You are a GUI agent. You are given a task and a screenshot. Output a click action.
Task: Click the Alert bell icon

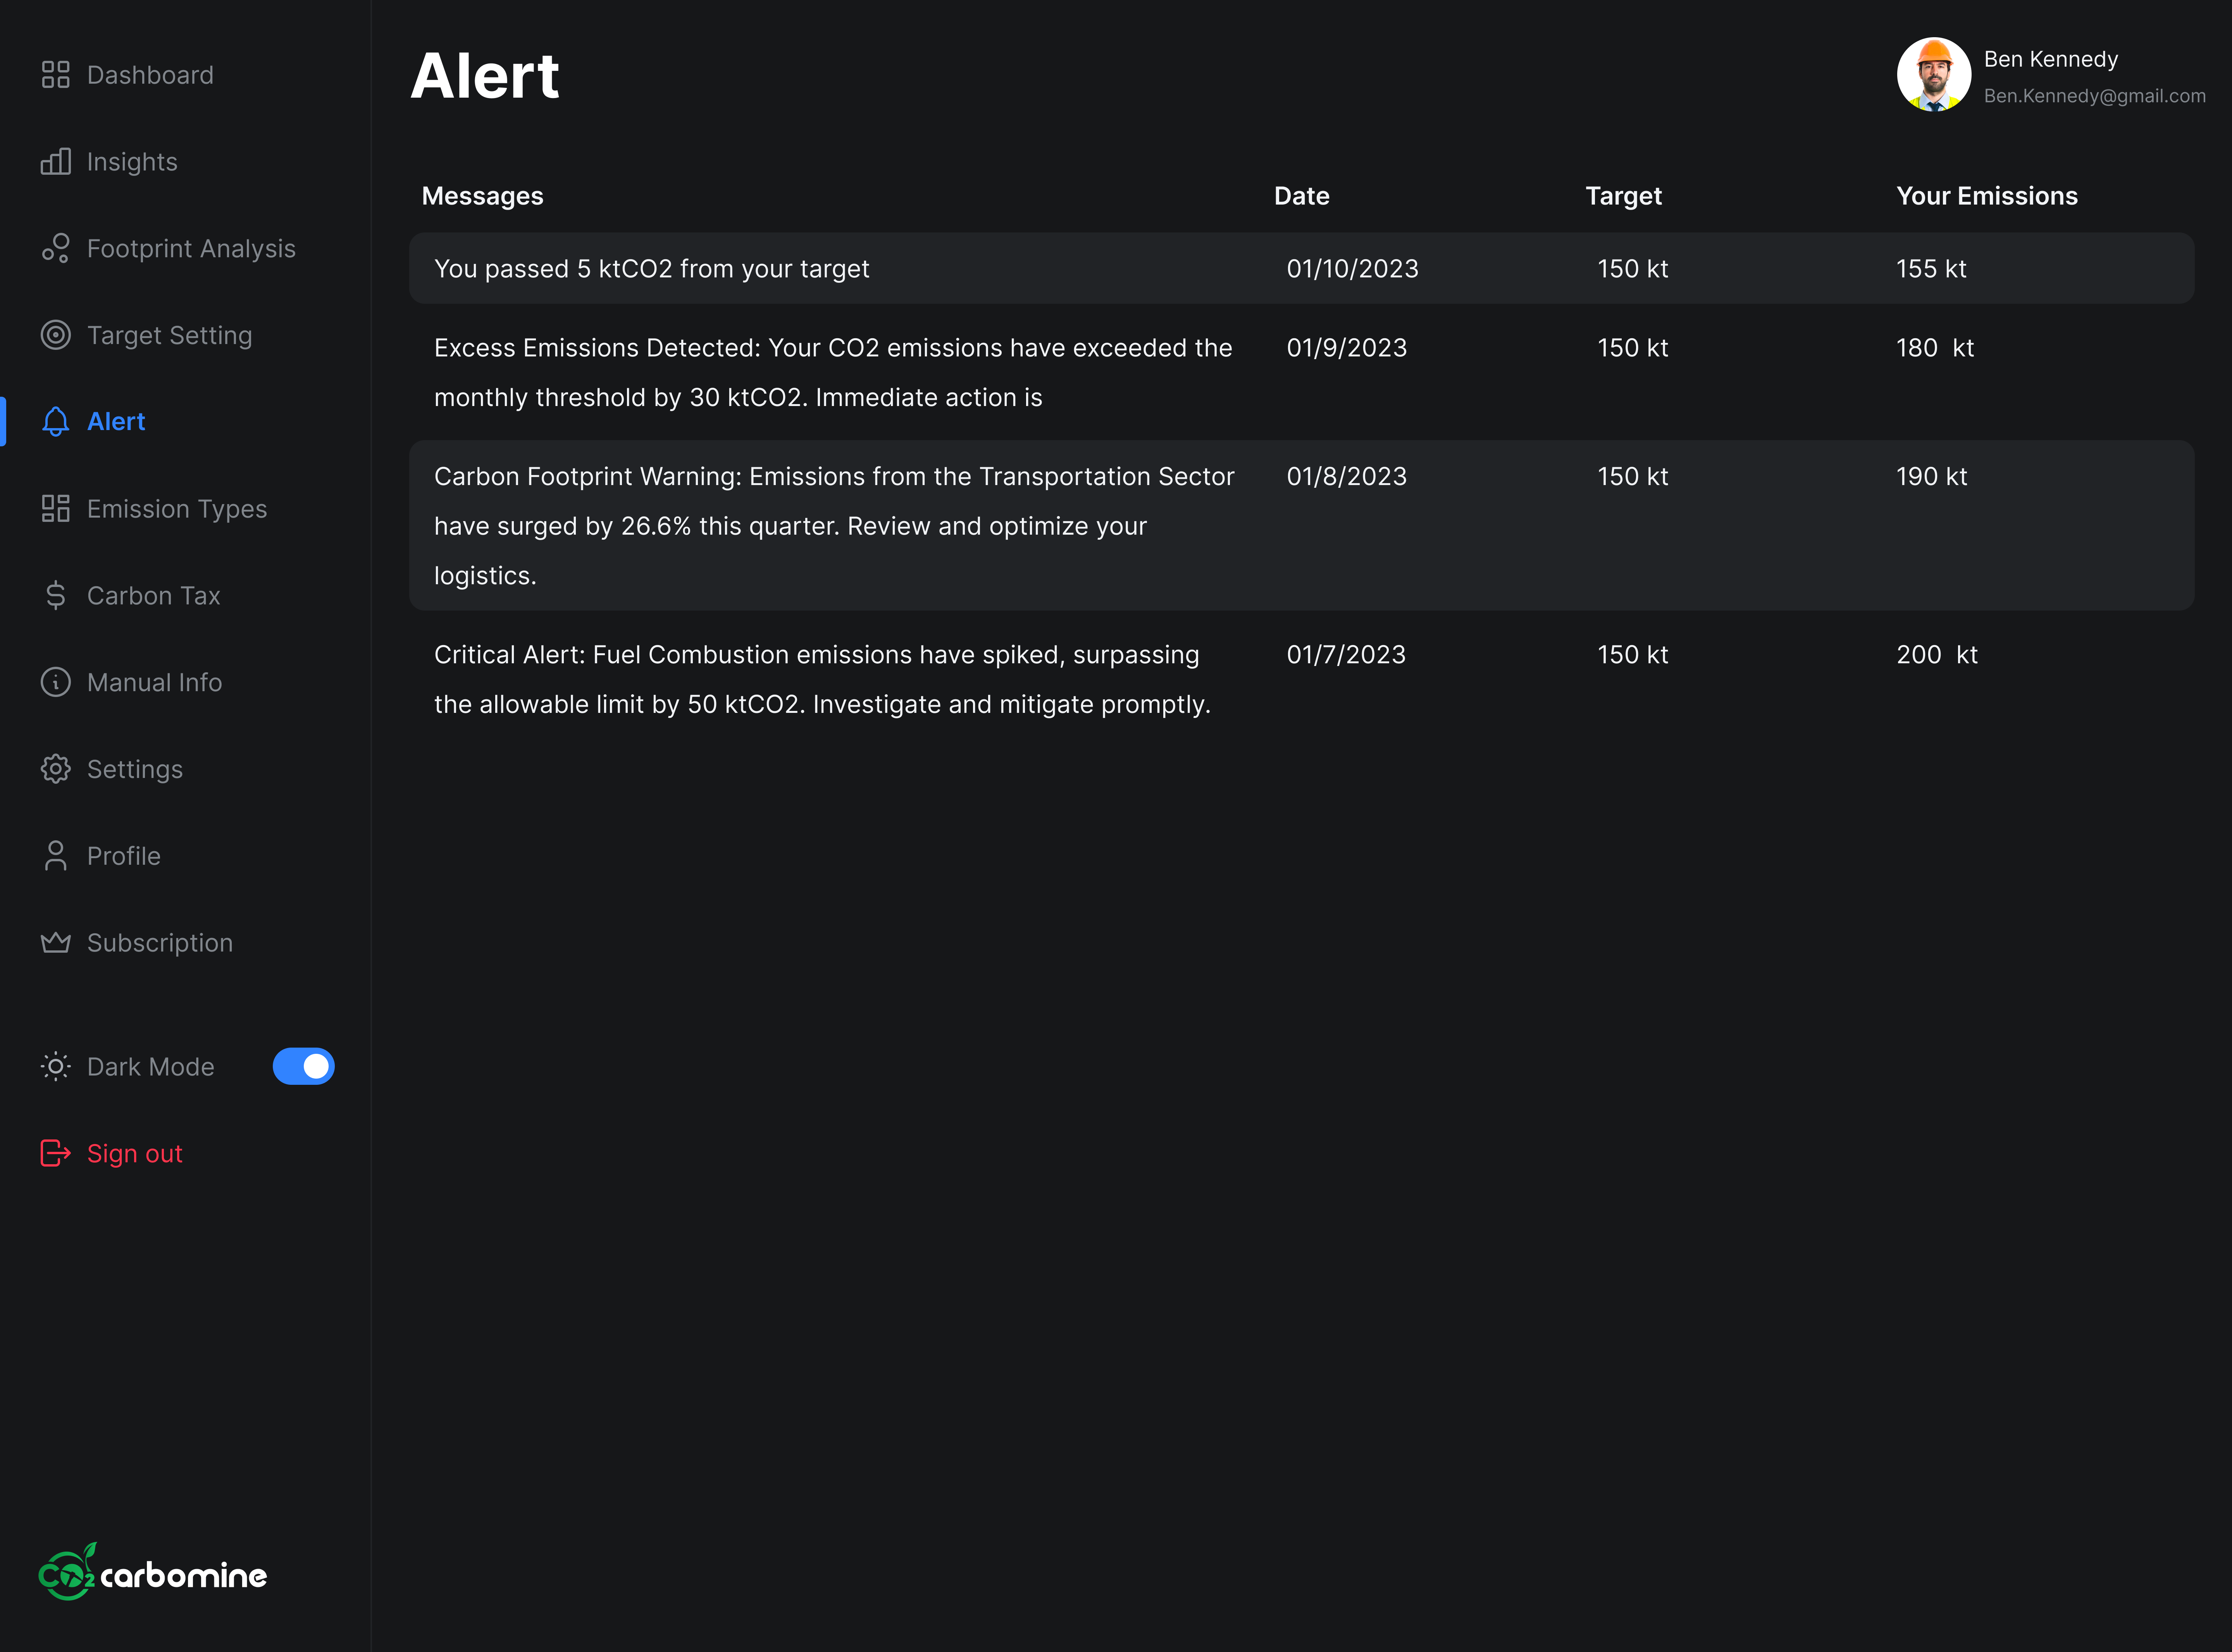[x=55, y=422]
